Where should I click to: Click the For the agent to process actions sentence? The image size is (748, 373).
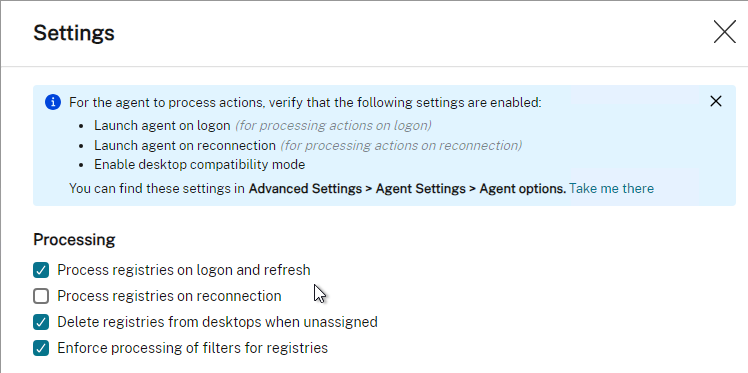coord(305,103)
